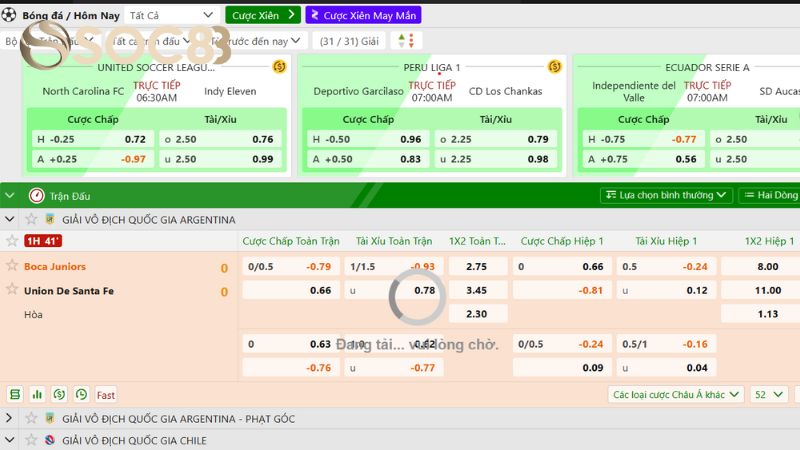This screenshot has height=450, width=800.
Task: Toggle star beside the 1H 41' badge
Action: (12, 241)
